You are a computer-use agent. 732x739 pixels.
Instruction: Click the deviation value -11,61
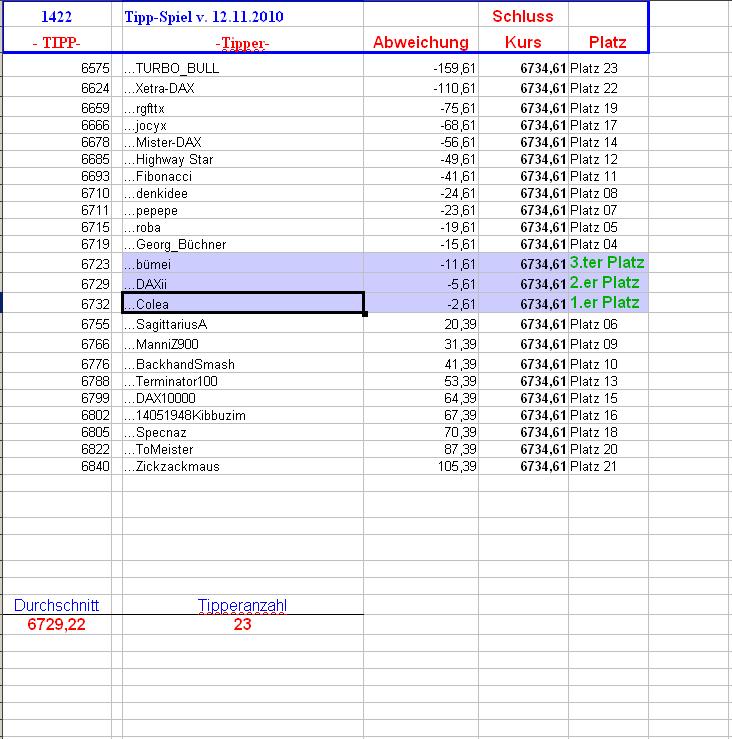pyautogui.click(x=458, y=264)
